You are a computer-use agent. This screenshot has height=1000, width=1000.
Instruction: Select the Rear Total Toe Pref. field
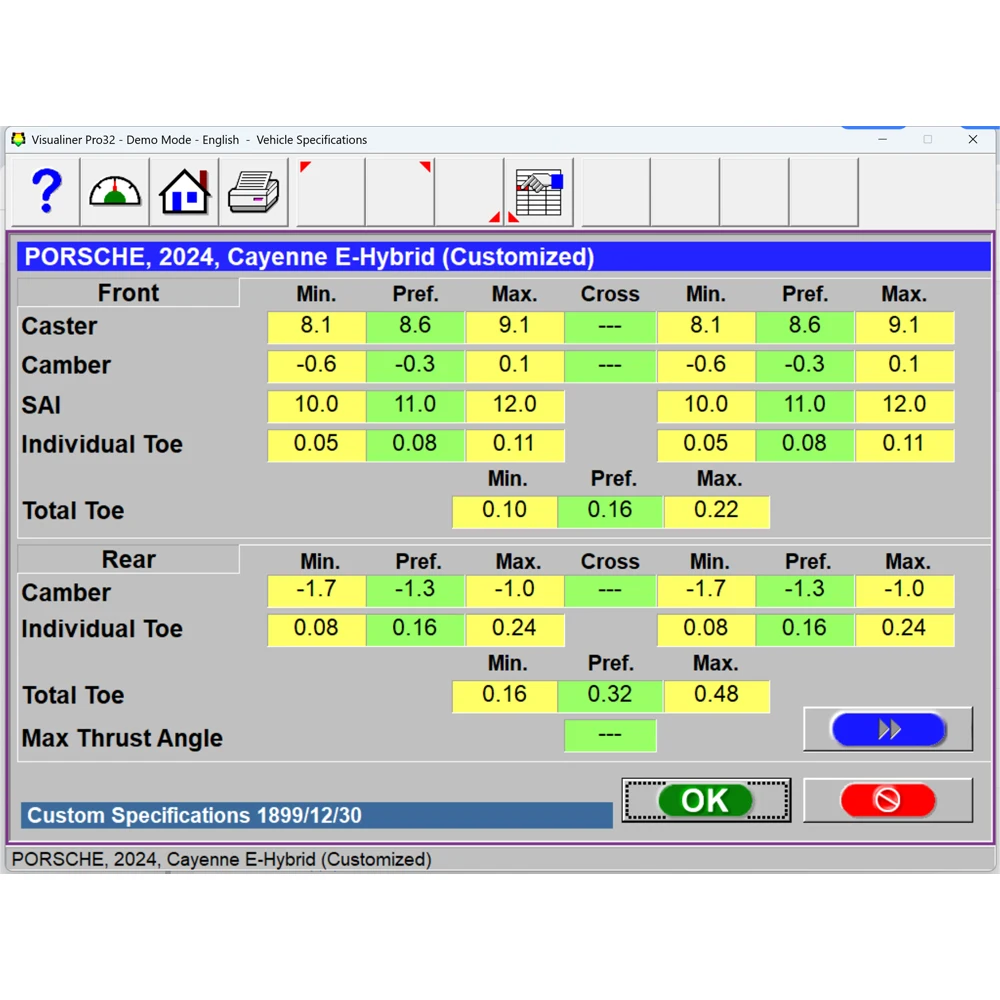pos(610,696)
